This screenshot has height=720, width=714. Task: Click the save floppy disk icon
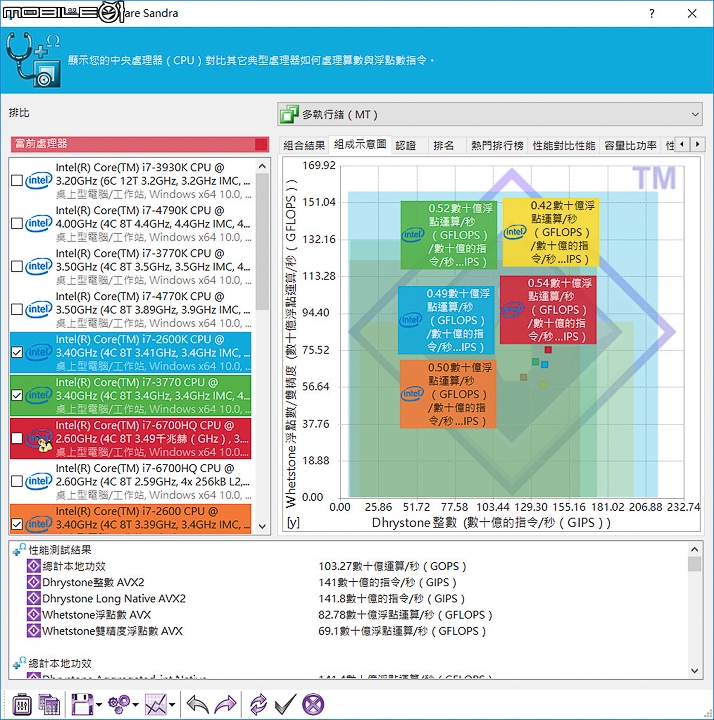[82, 704]
